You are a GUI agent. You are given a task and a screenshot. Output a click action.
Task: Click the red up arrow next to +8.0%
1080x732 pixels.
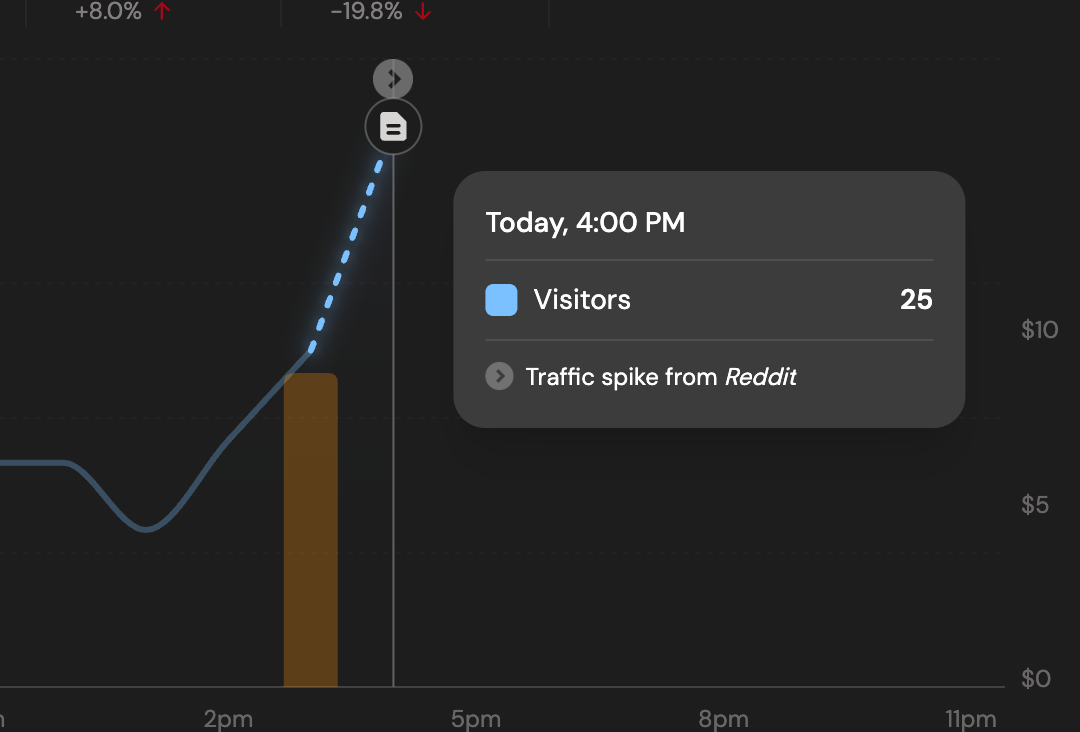pyautogui.click(x=163, y=12)
